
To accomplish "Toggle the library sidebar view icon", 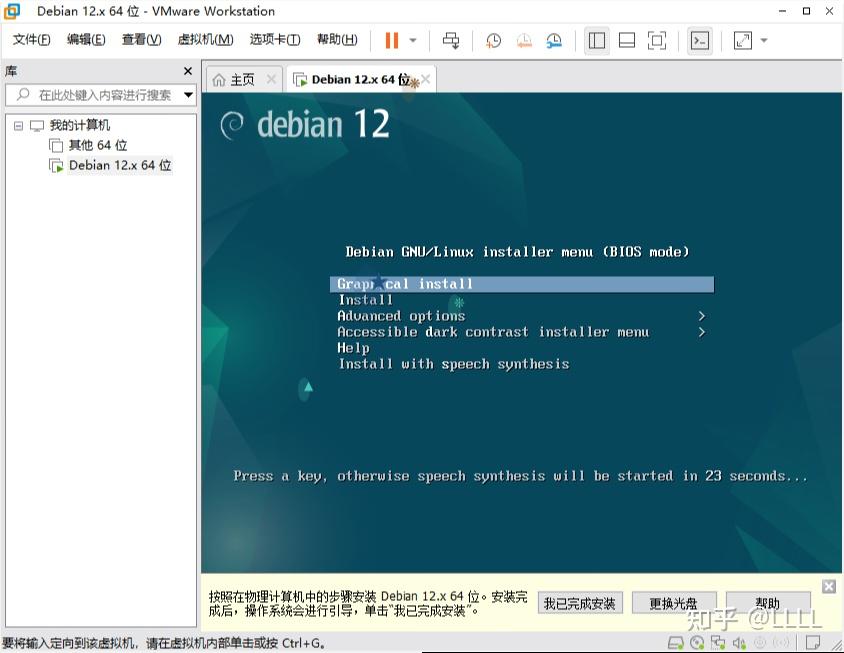I will [596, 40].
